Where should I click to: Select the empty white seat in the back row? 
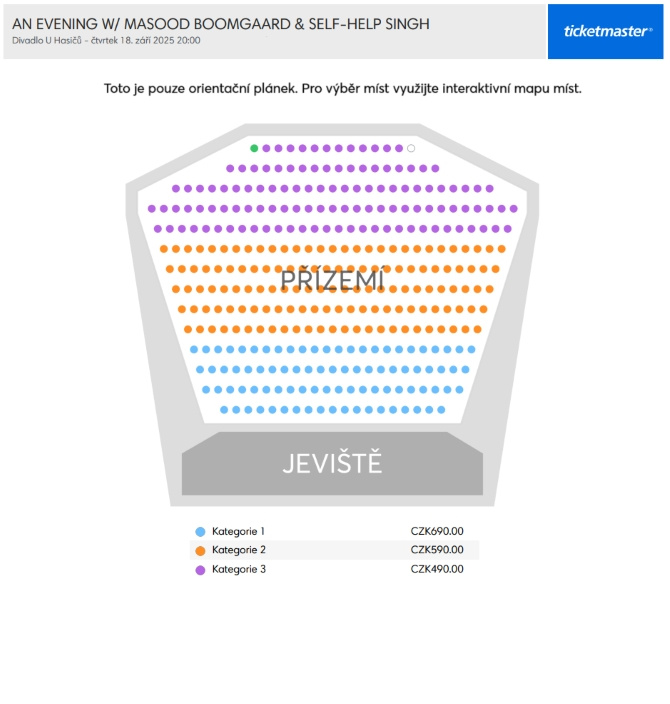[x=411, y=148]
